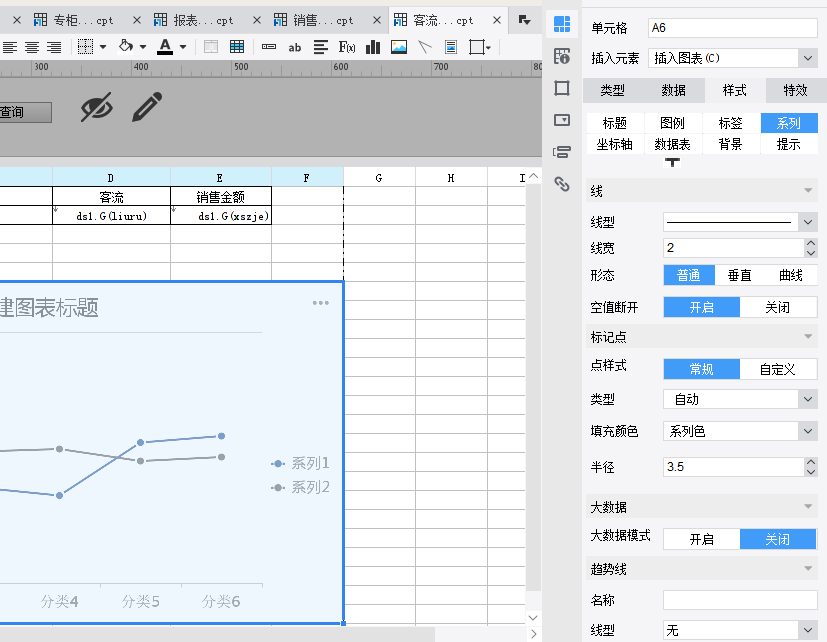
Task: Open the conditional attributes sidebar icon
Action: pyautogui.click(x=562, y=152)
